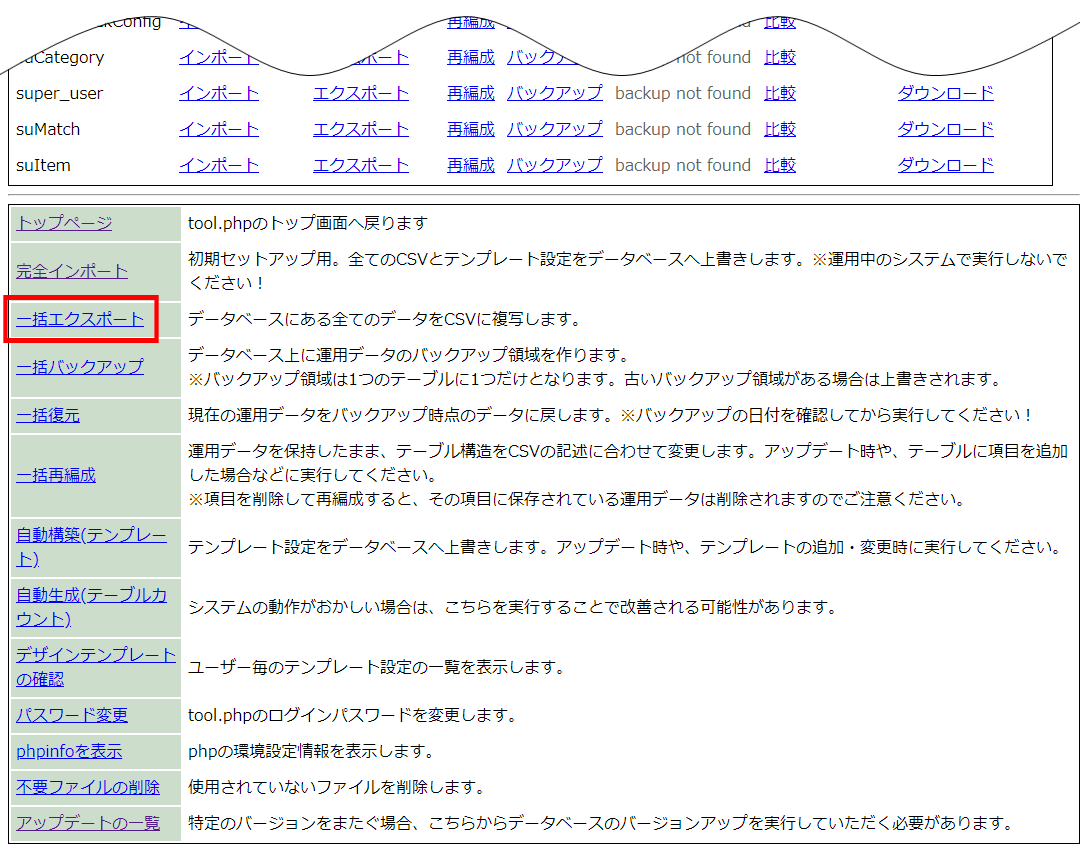
Task: Click ダウンロード for the suItem row
Action: coord(944,165)
